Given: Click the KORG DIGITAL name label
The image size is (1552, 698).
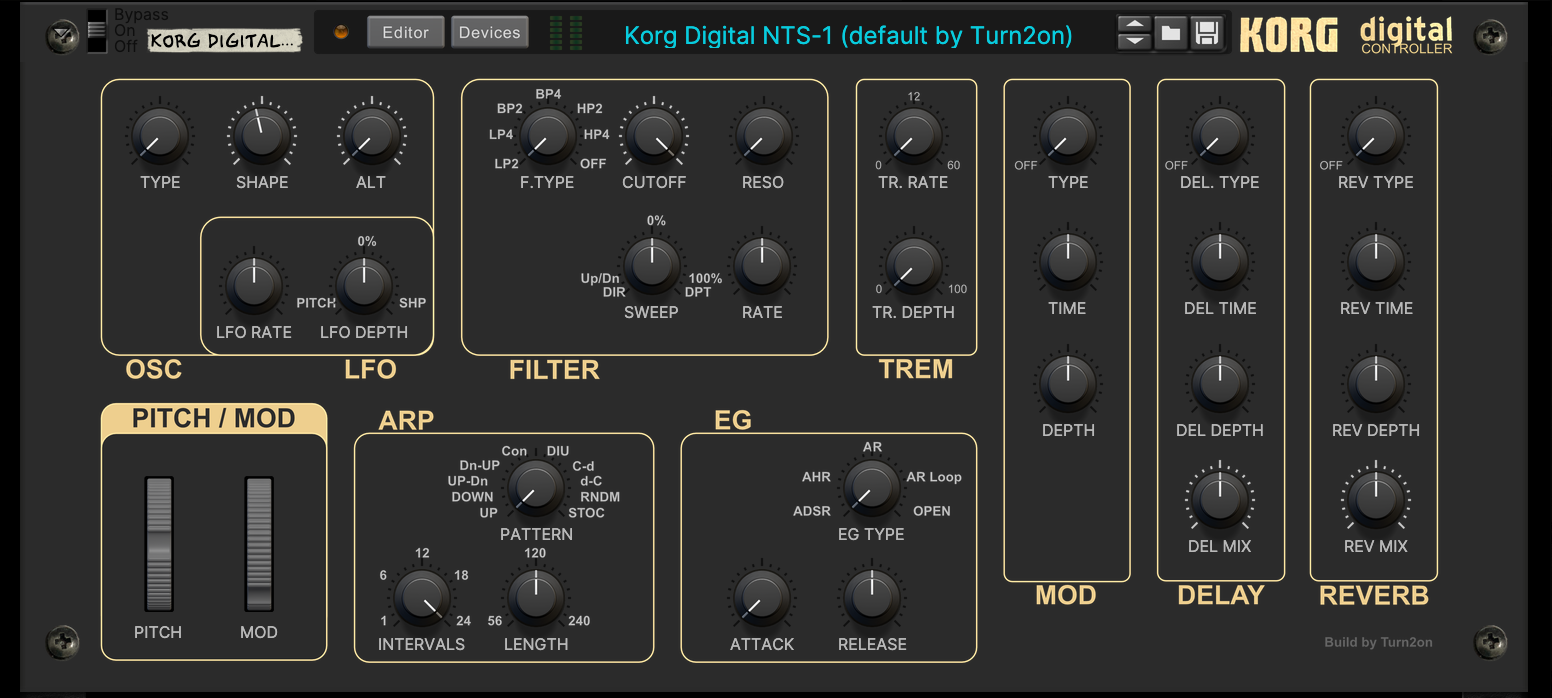Looking at the screenshot, I should [x=224, y=39].
